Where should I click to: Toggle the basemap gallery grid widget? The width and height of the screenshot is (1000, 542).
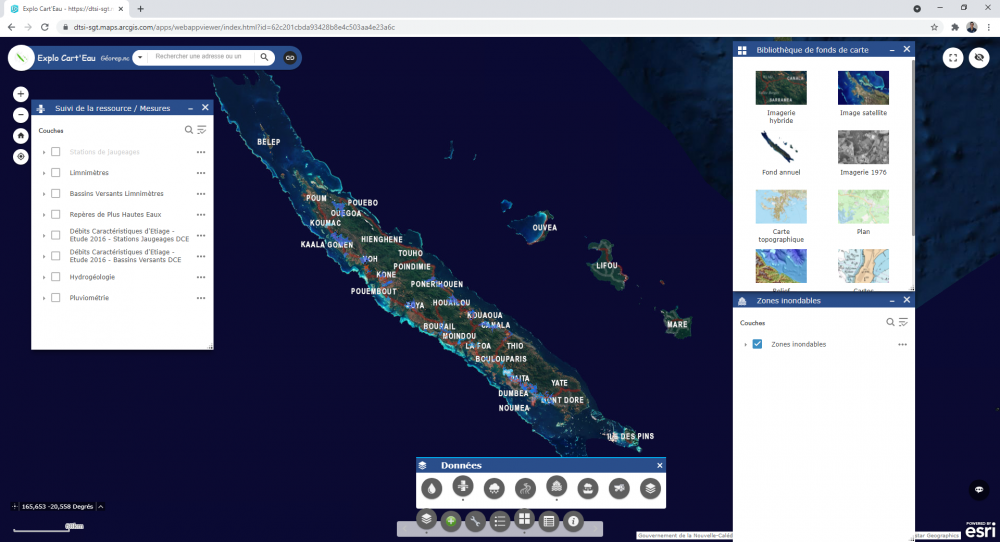coord(524,519)
